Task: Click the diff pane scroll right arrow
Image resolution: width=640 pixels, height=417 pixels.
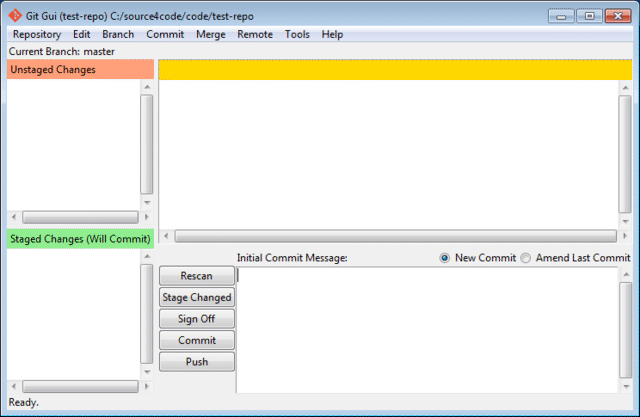Action: (x=625, y=236)
